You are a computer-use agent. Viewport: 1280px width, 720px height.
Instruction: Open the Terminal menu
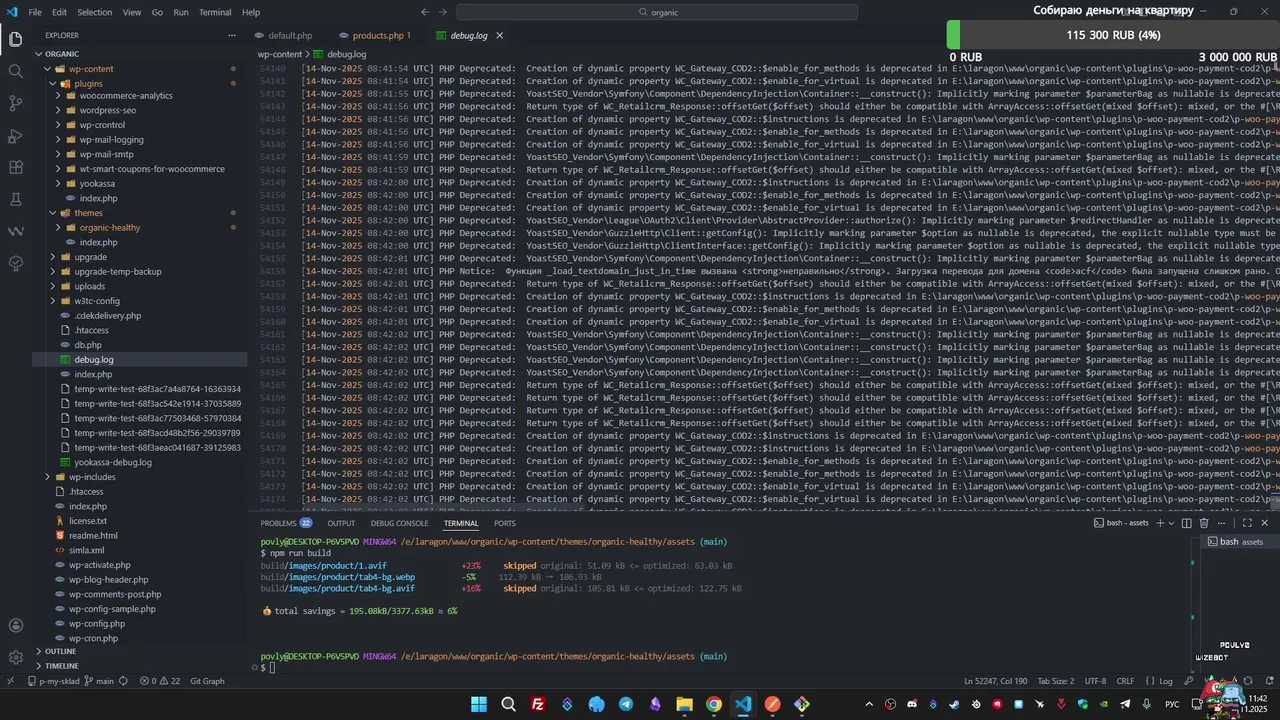pos(215,12)
